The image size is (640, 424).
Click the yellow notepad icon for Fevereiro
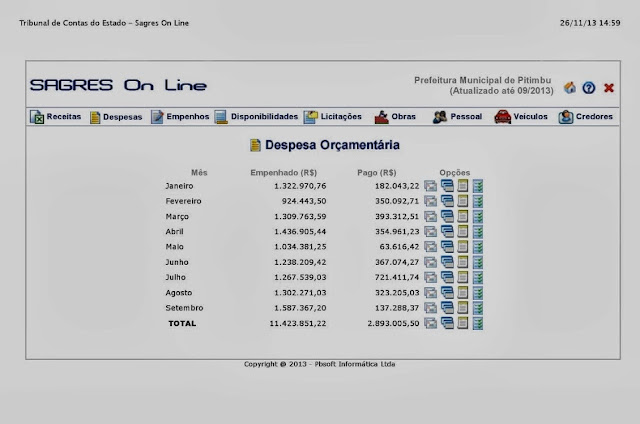462,201
